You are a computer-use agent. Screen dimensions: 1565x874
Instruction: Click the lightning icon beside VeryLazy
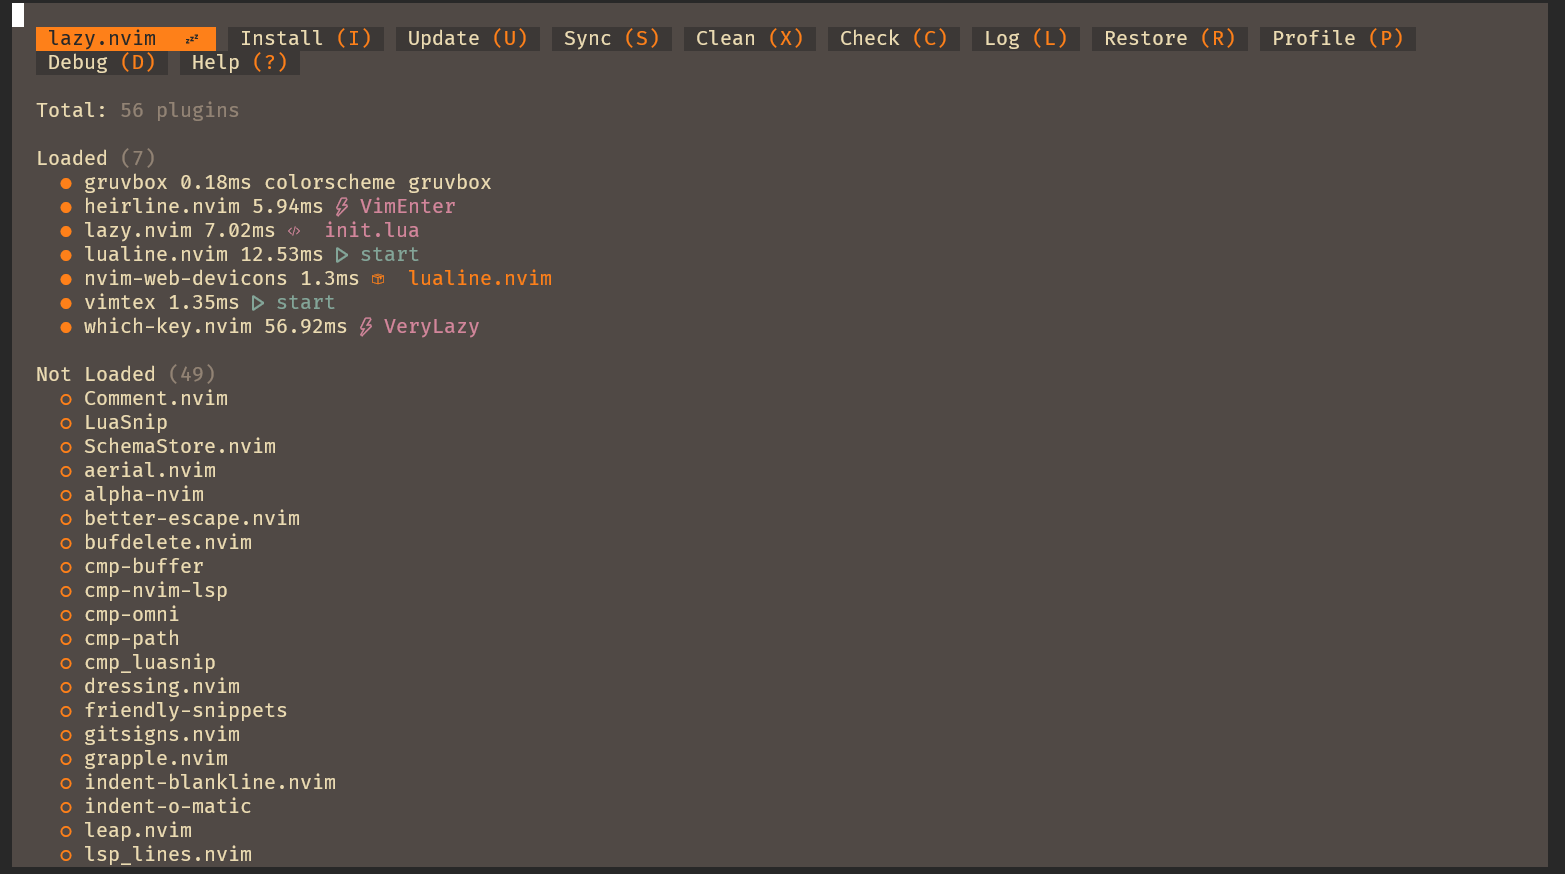click(365, 326)
